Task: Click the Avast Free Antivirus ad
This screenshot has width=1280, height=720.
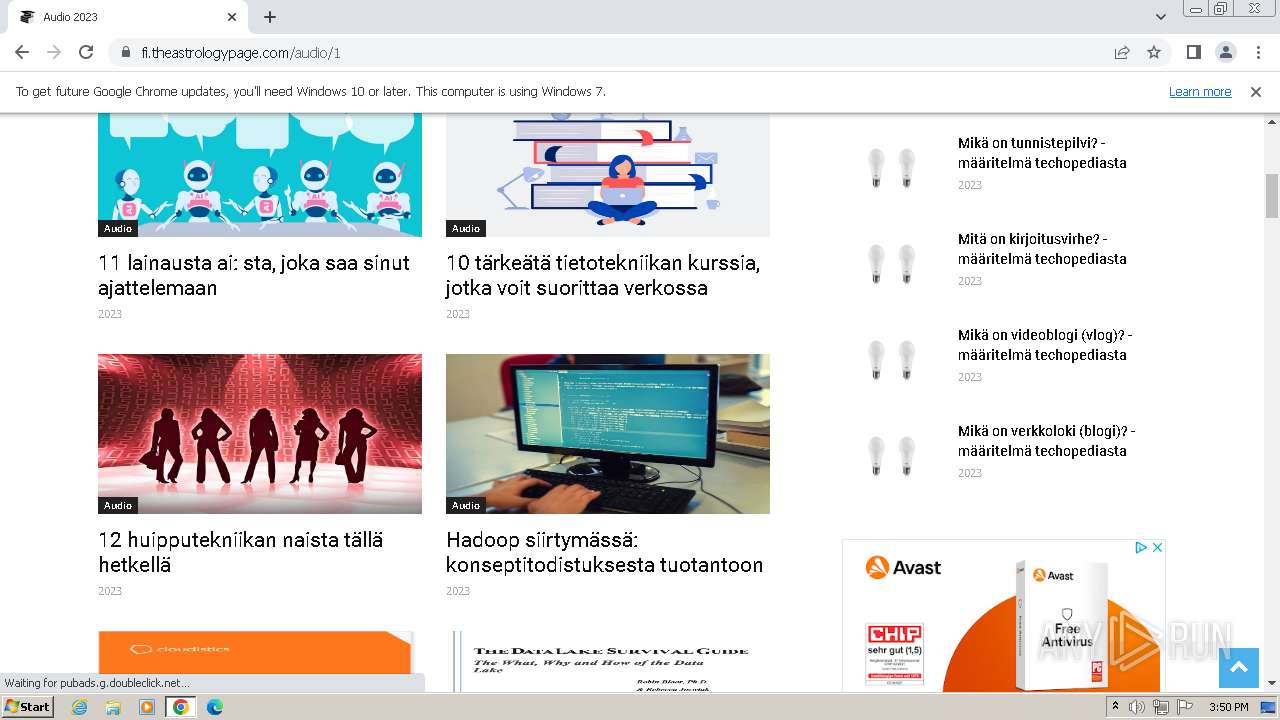Action: (1003, 616)
